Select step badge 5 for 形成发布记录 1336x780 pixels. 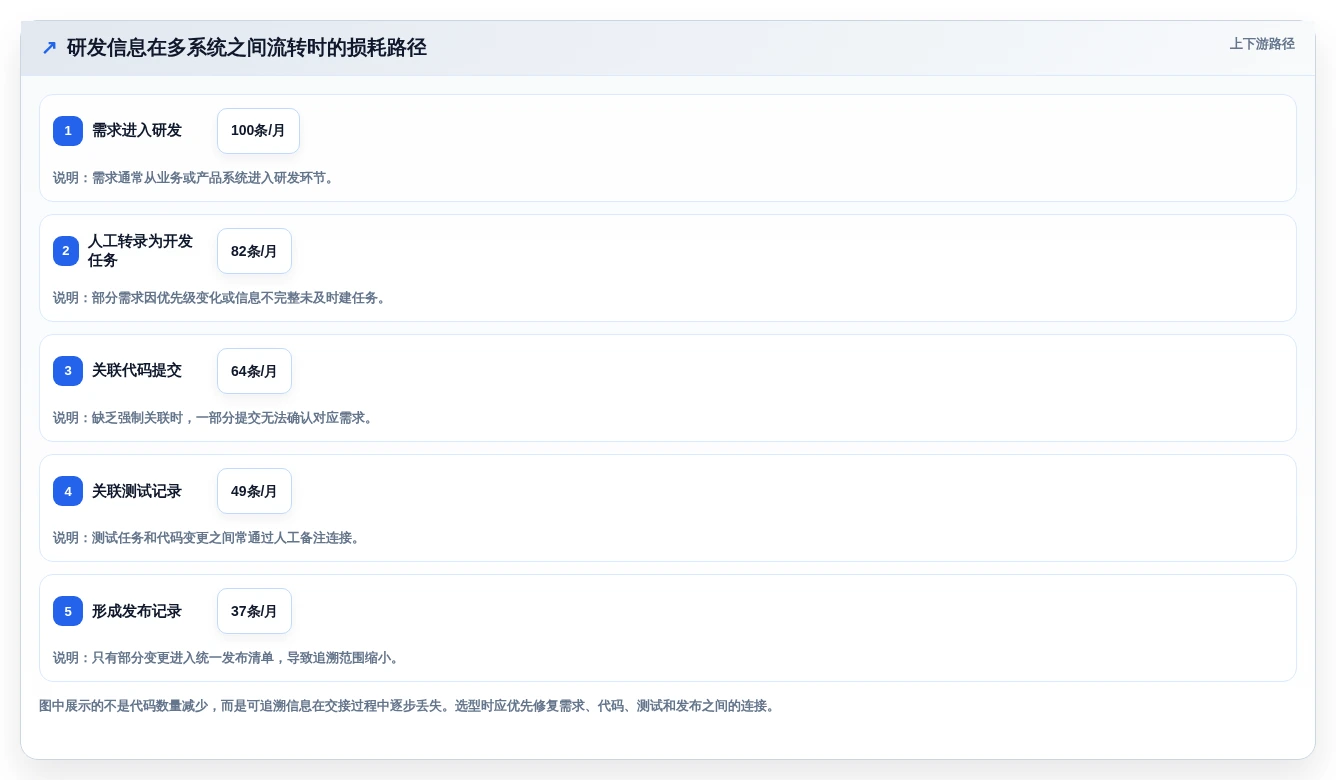point(68,611)
